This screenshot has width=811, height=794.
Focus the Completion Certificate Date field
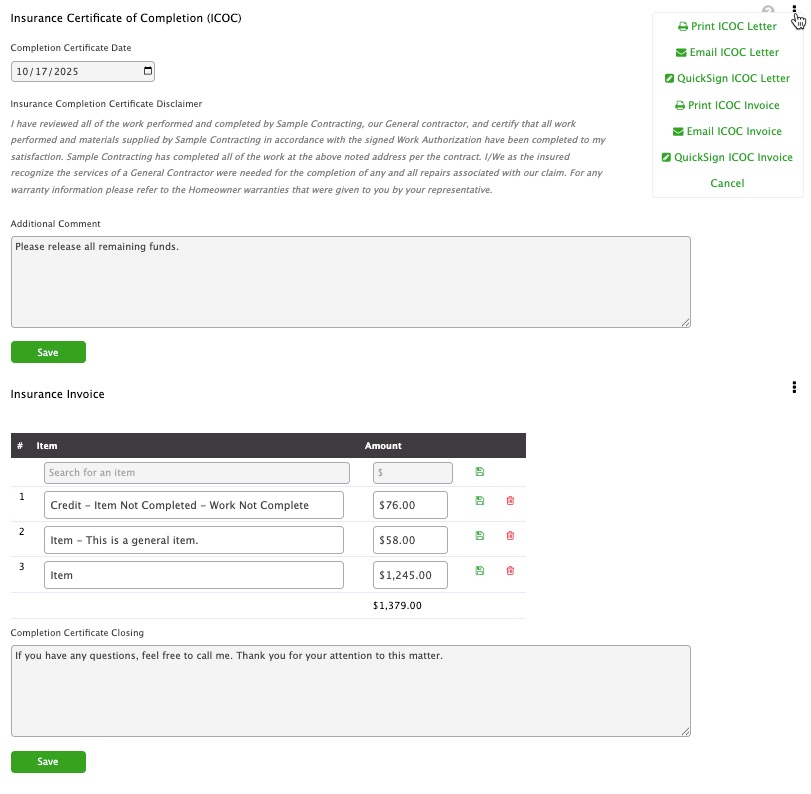click(83, 71)
